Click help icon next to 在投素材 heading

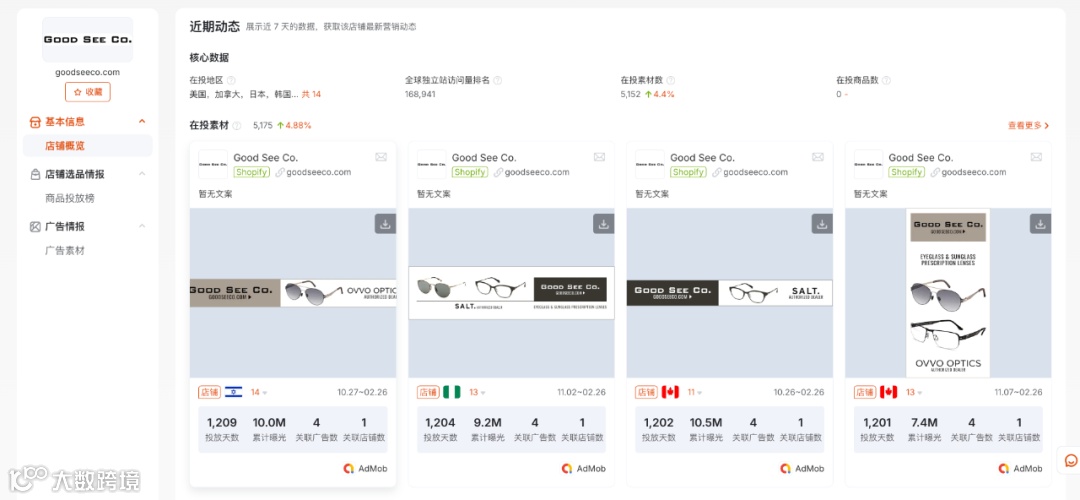237,126
